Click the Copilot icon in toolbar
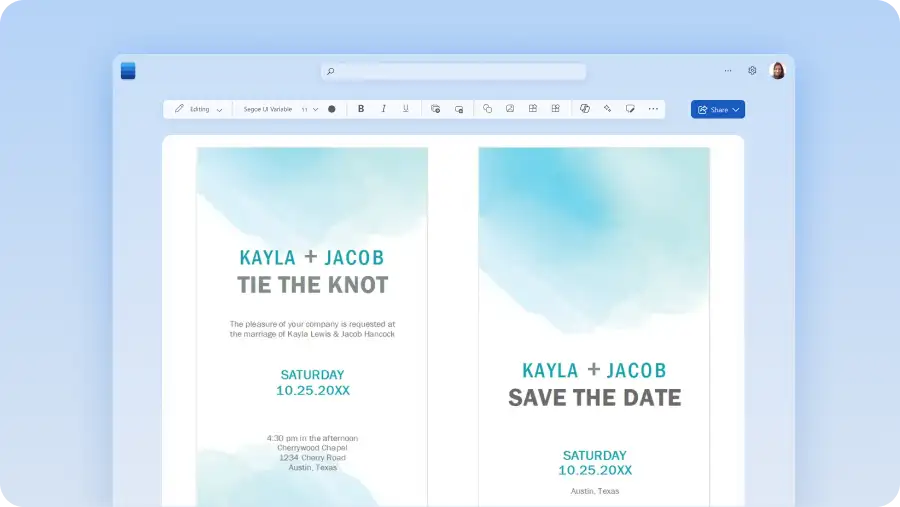Viewport: 900px width, 507px height. point(585,109)
